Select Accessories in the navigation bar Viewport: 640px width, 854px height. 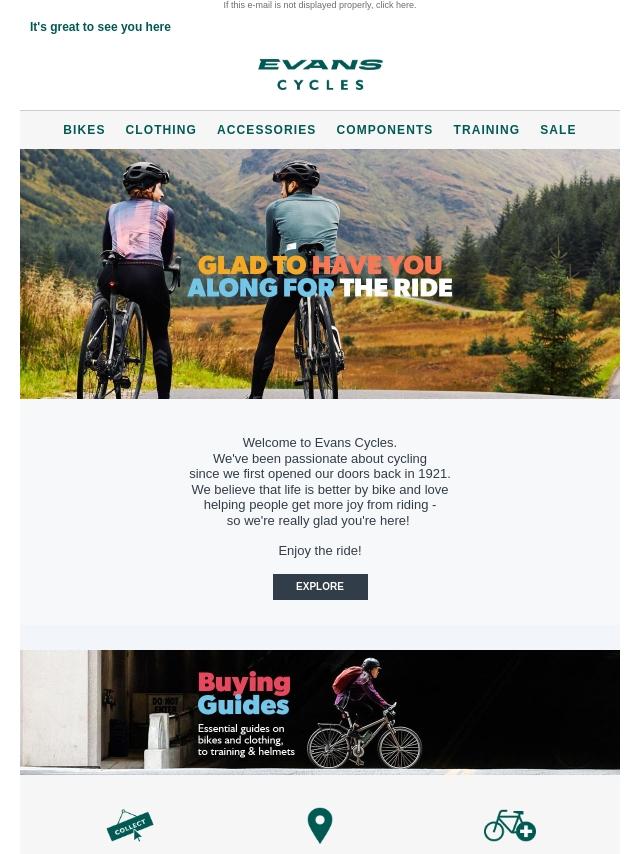pos(266,130)
